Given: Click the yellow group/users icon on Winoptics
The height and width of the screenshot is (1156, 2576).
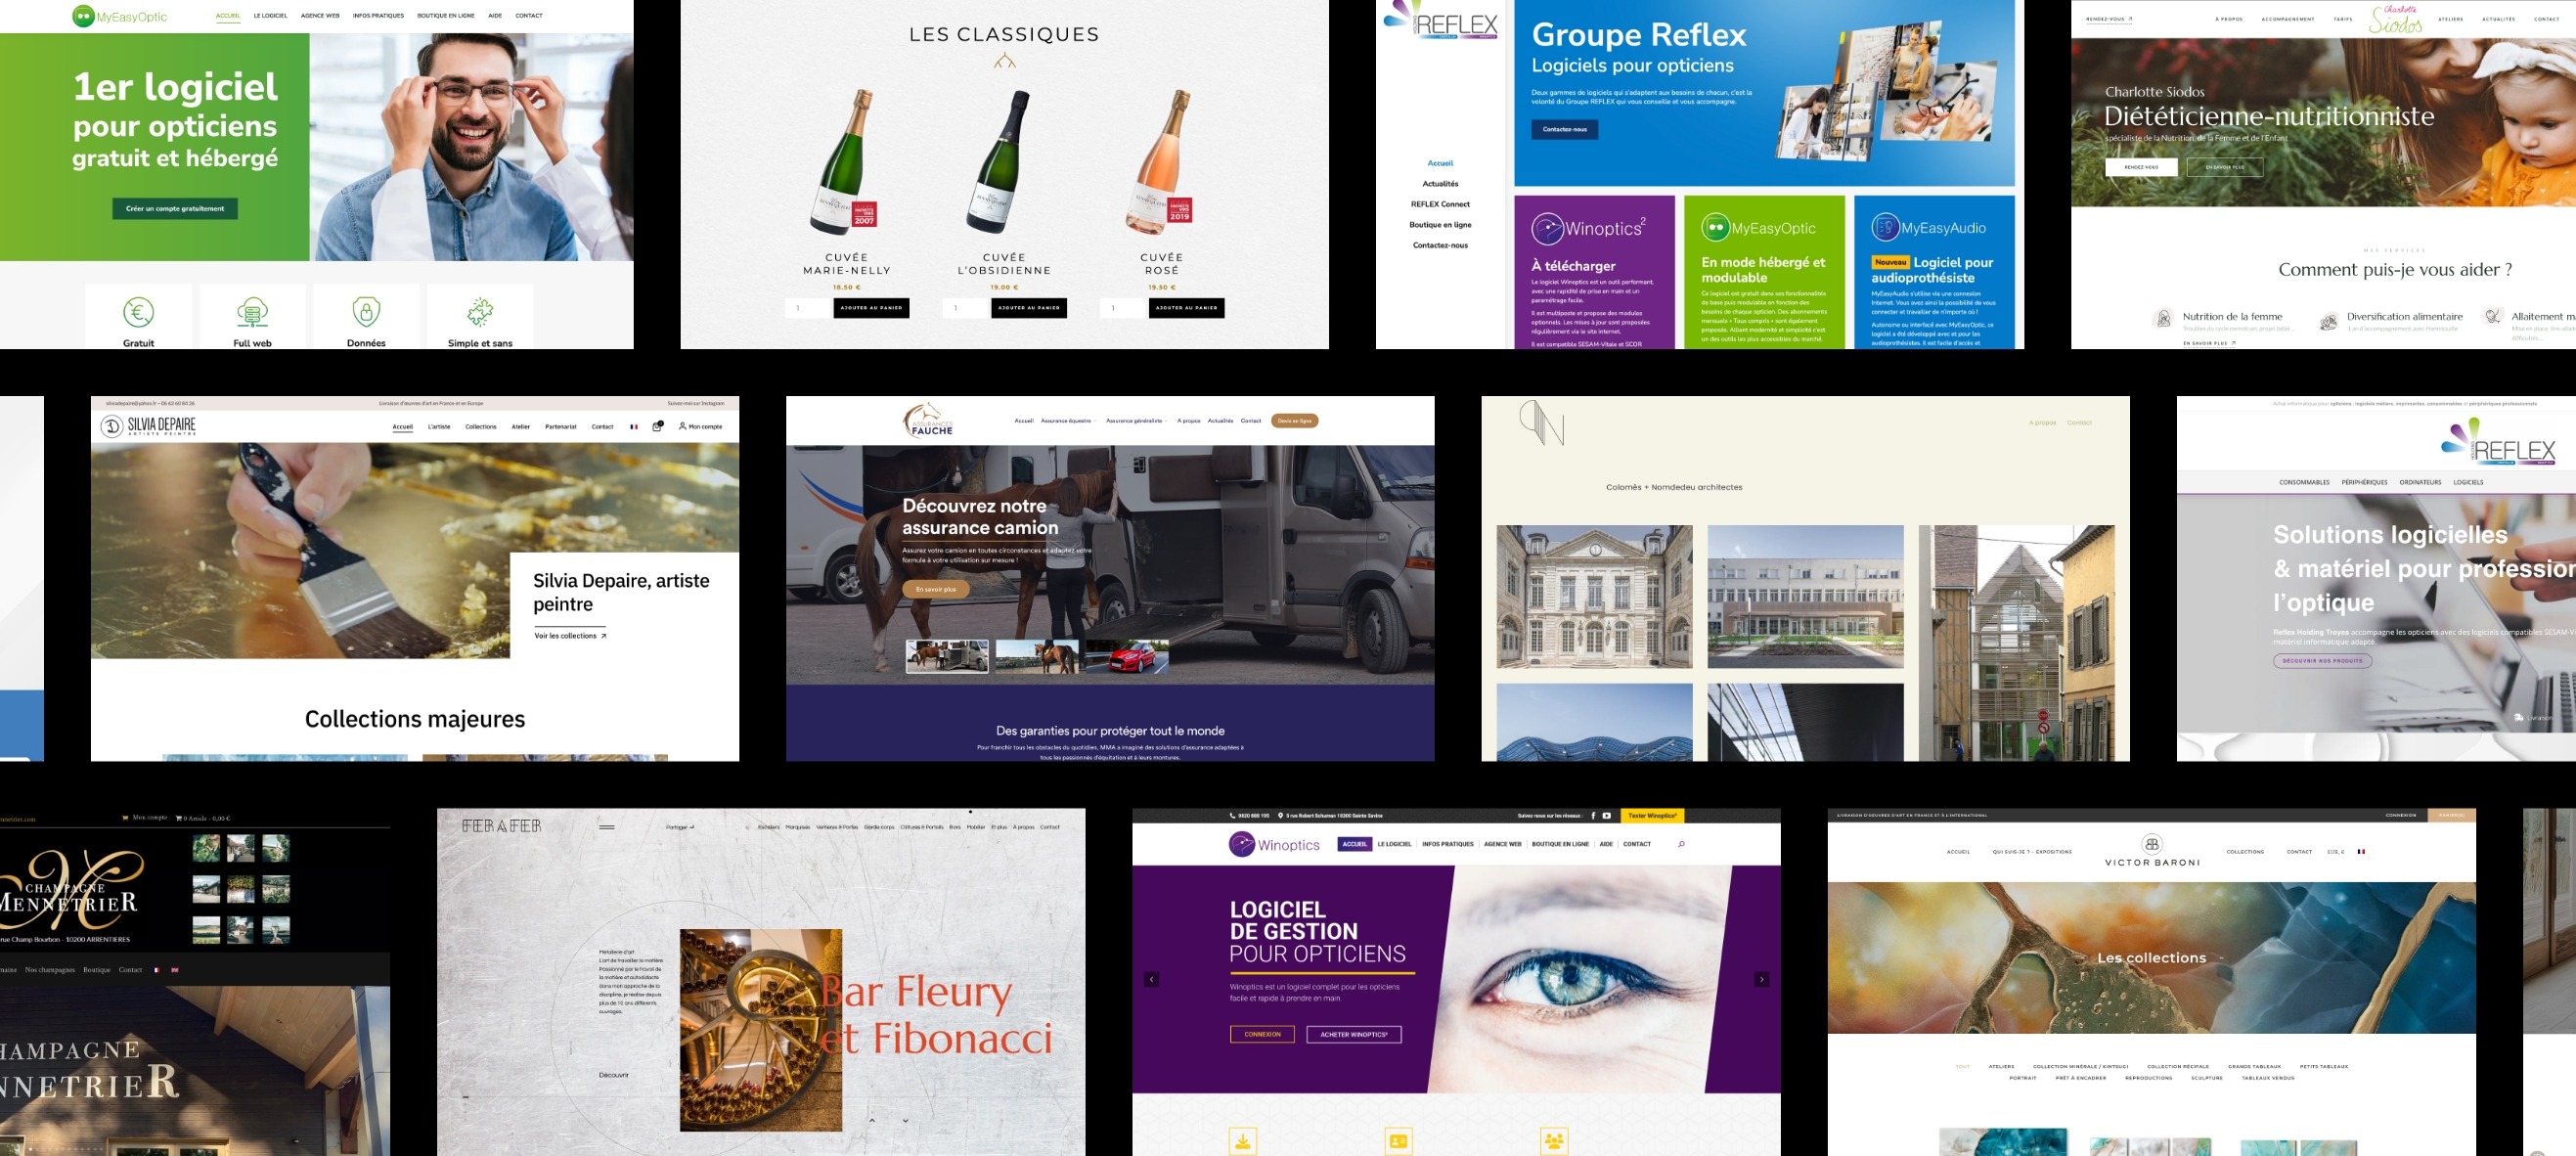Looking at the screenshot, I should coord(1554,1141).
